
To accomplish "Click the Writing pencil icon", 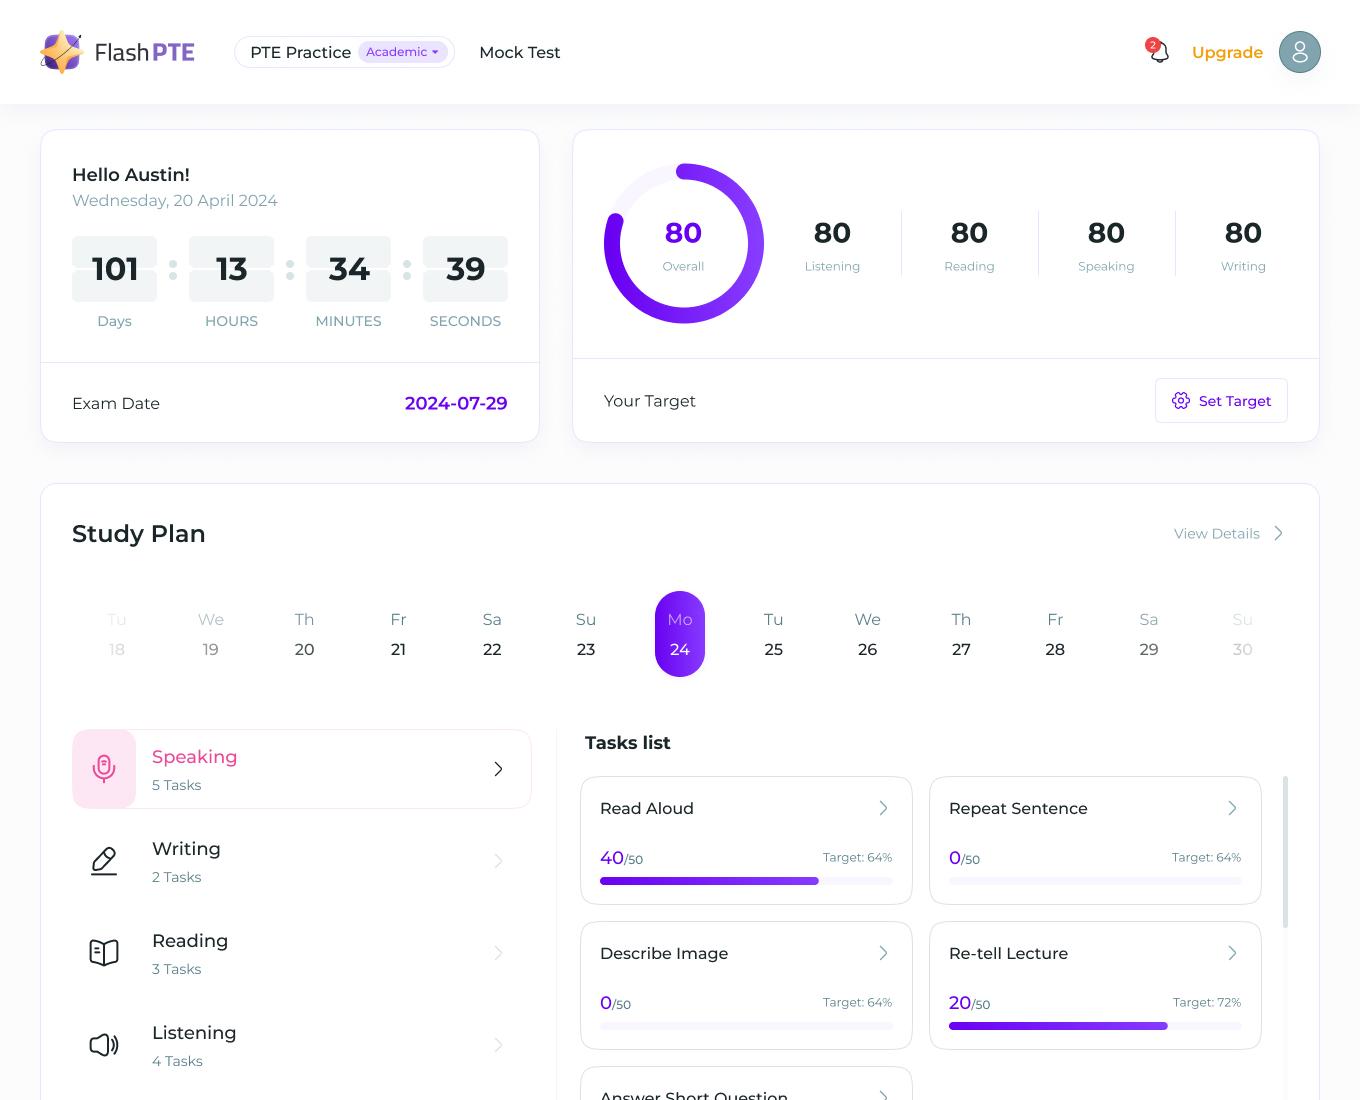I will (104, 861).
